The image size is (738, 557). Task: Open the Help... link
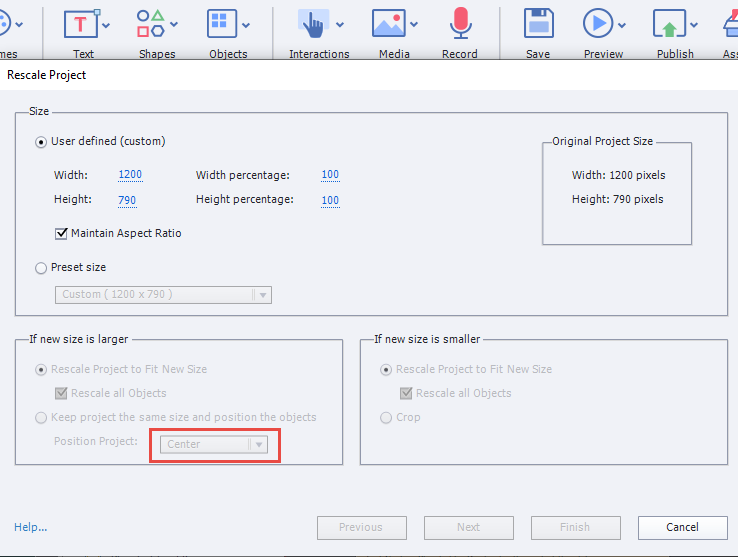pos(30,527)
